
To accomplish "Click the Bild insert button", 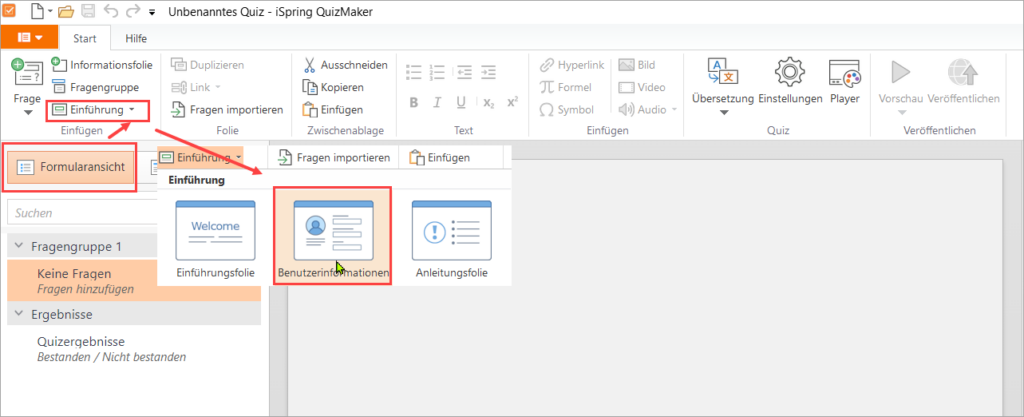I will tap(637, 65).
